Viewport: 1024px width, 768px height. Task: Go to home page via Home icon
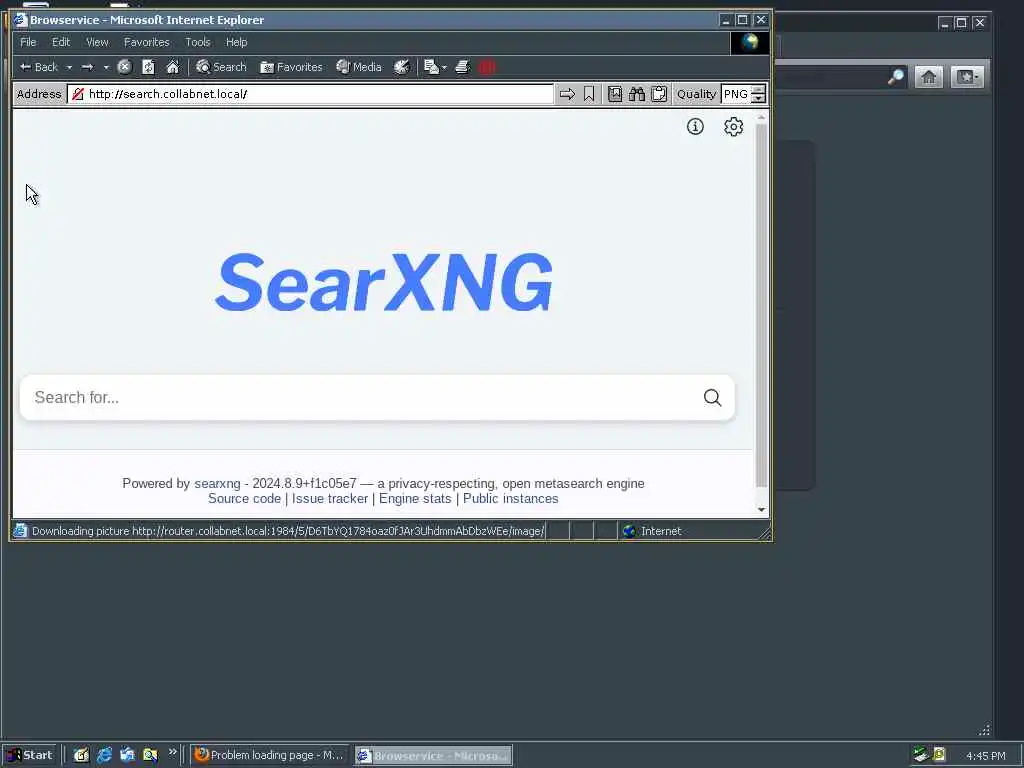tap(172, 67)
